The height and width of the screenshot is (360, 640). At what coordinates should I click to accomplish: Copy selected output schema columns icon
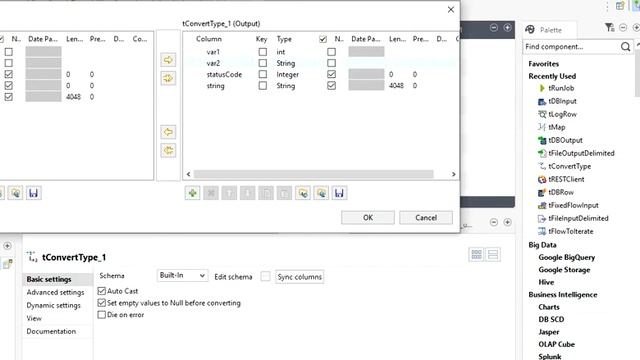coord(266,193)
